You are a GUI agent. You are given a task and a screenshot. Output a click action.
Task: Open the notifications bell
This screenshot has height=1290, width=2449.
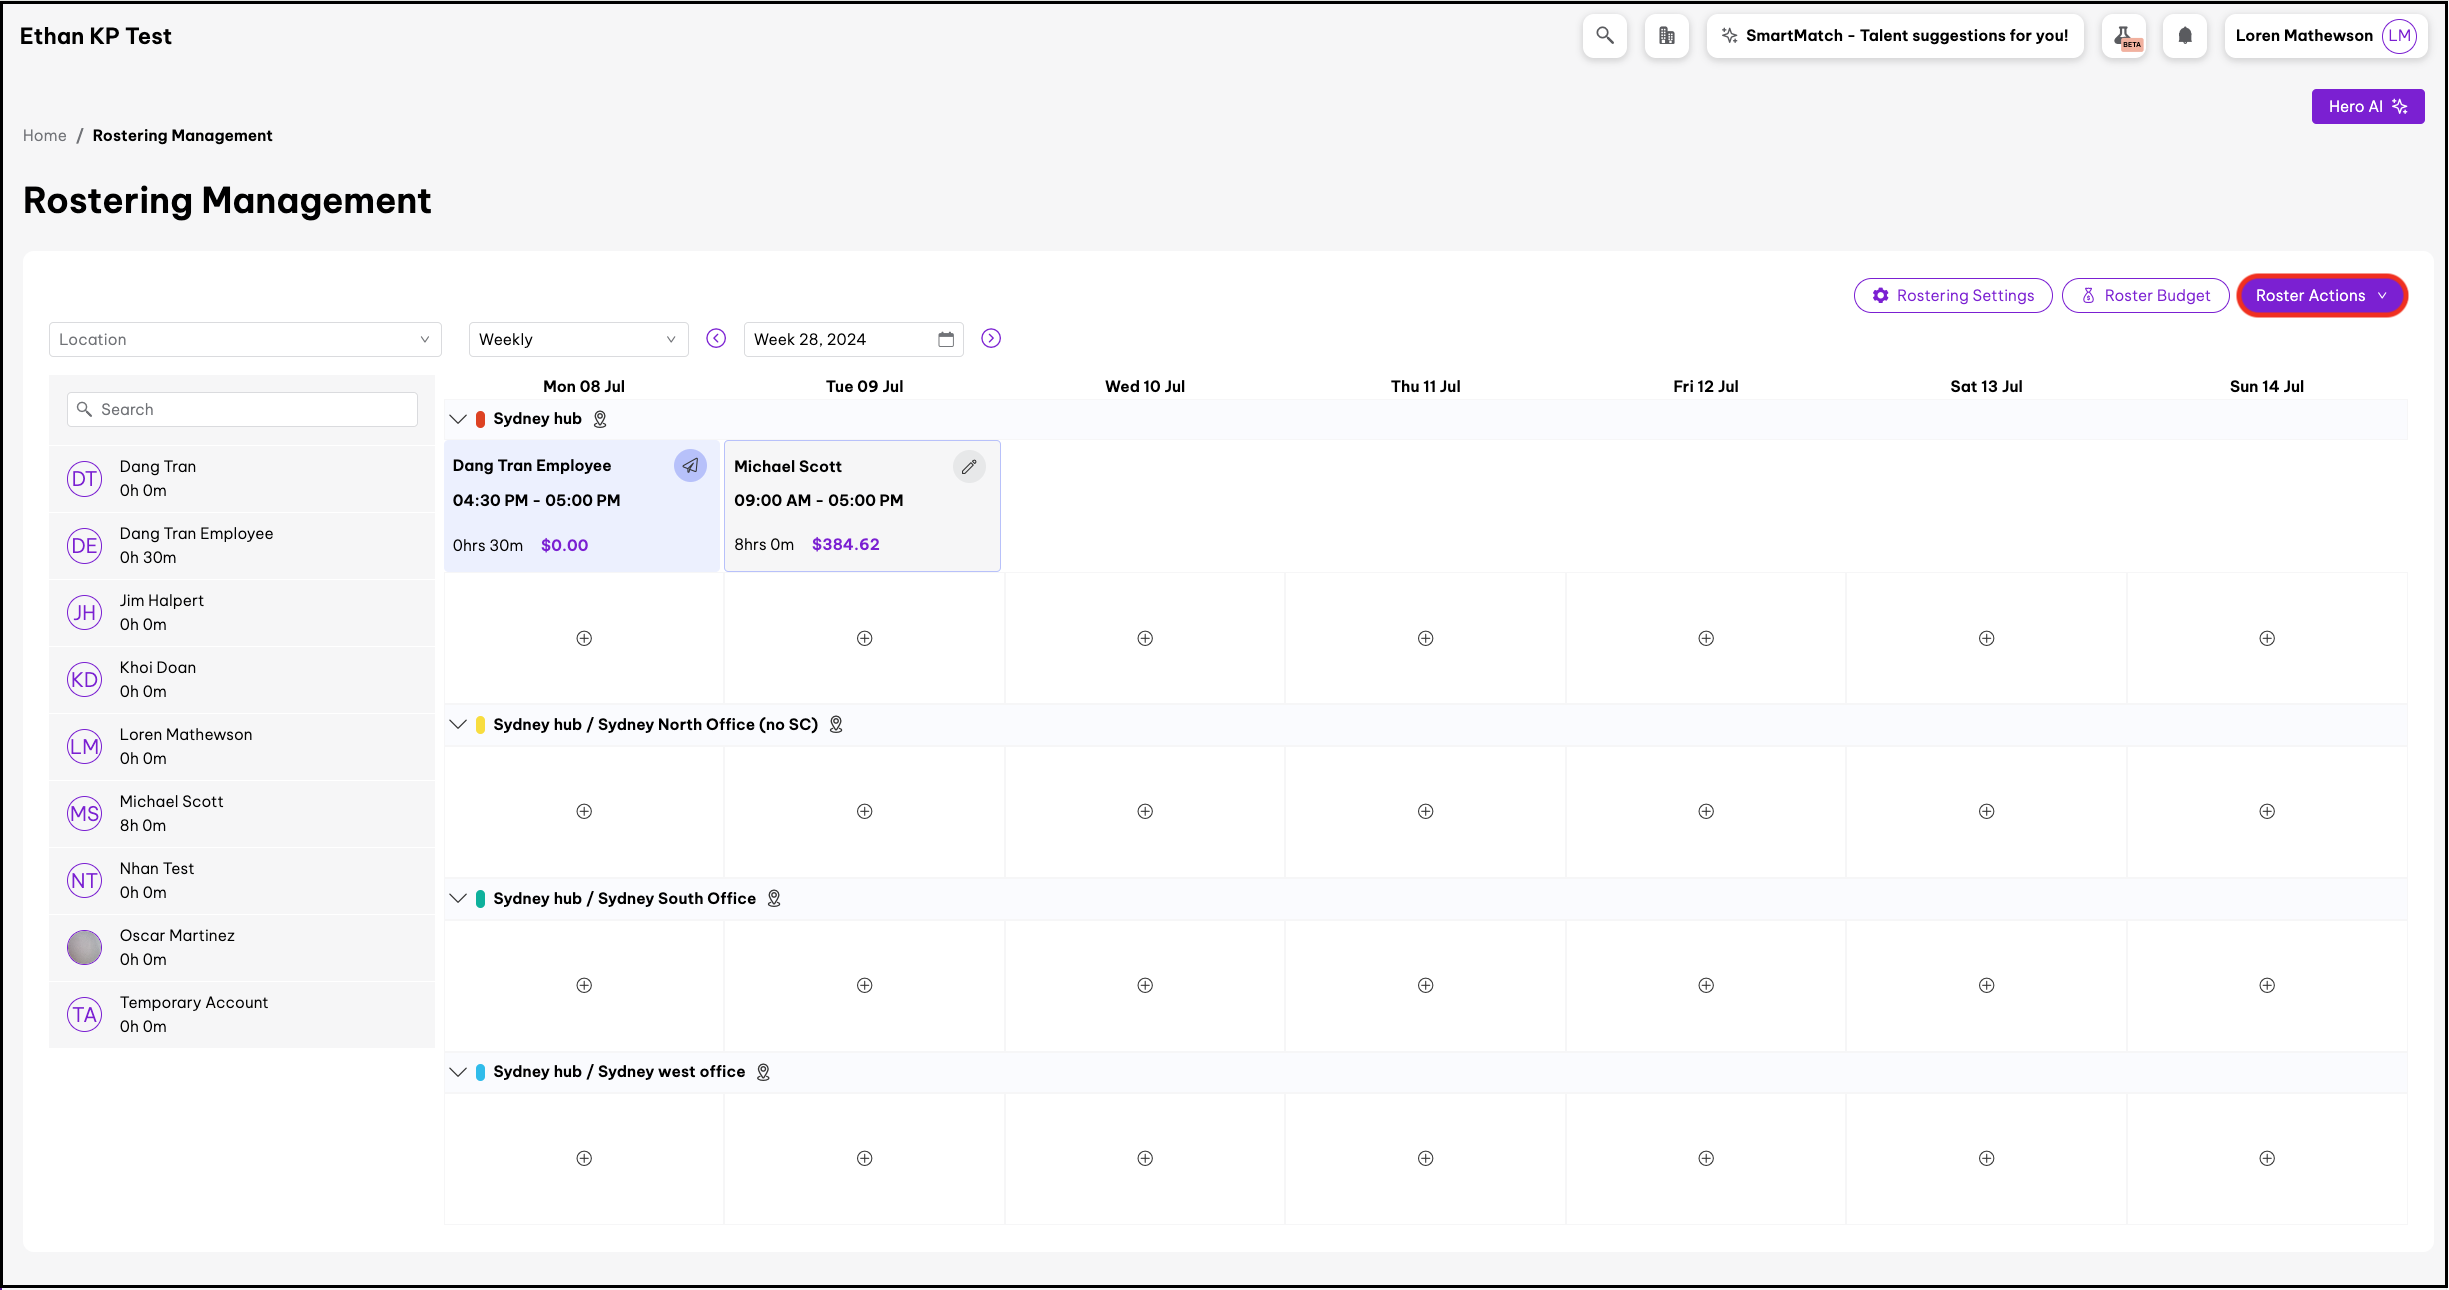click(x=2185, y=36)
